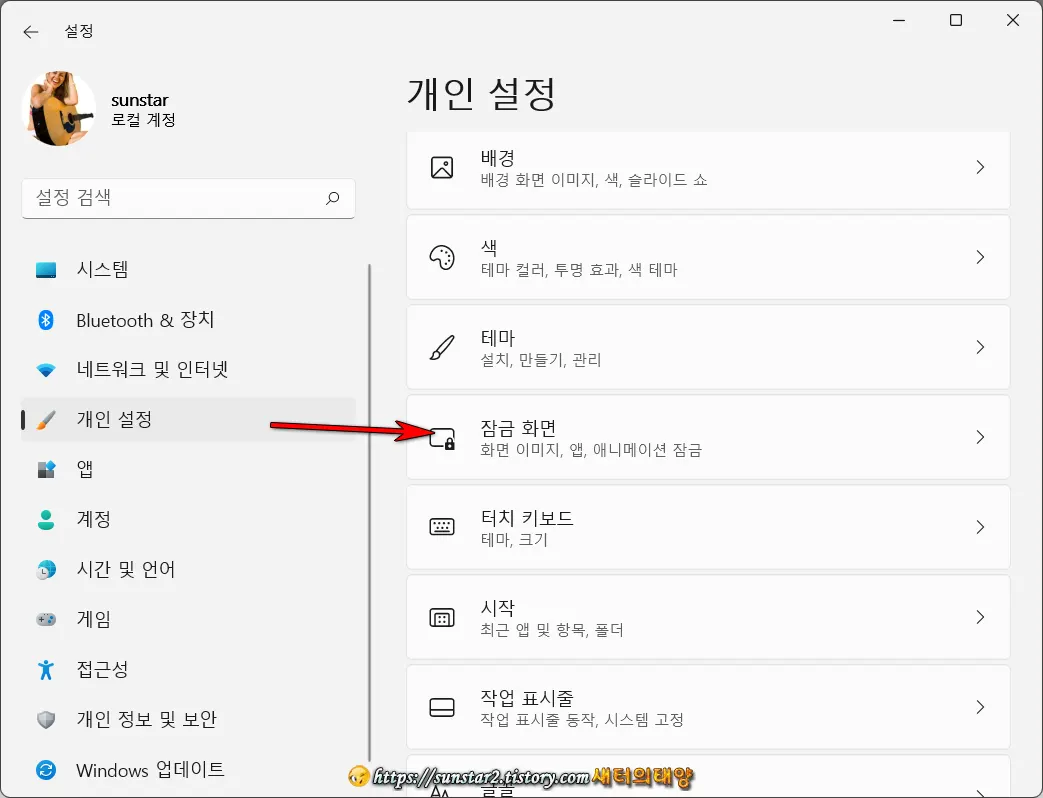Click the back arrow at top left
The width and height of the screenshot is (1043, 798).
click(30, 31)
